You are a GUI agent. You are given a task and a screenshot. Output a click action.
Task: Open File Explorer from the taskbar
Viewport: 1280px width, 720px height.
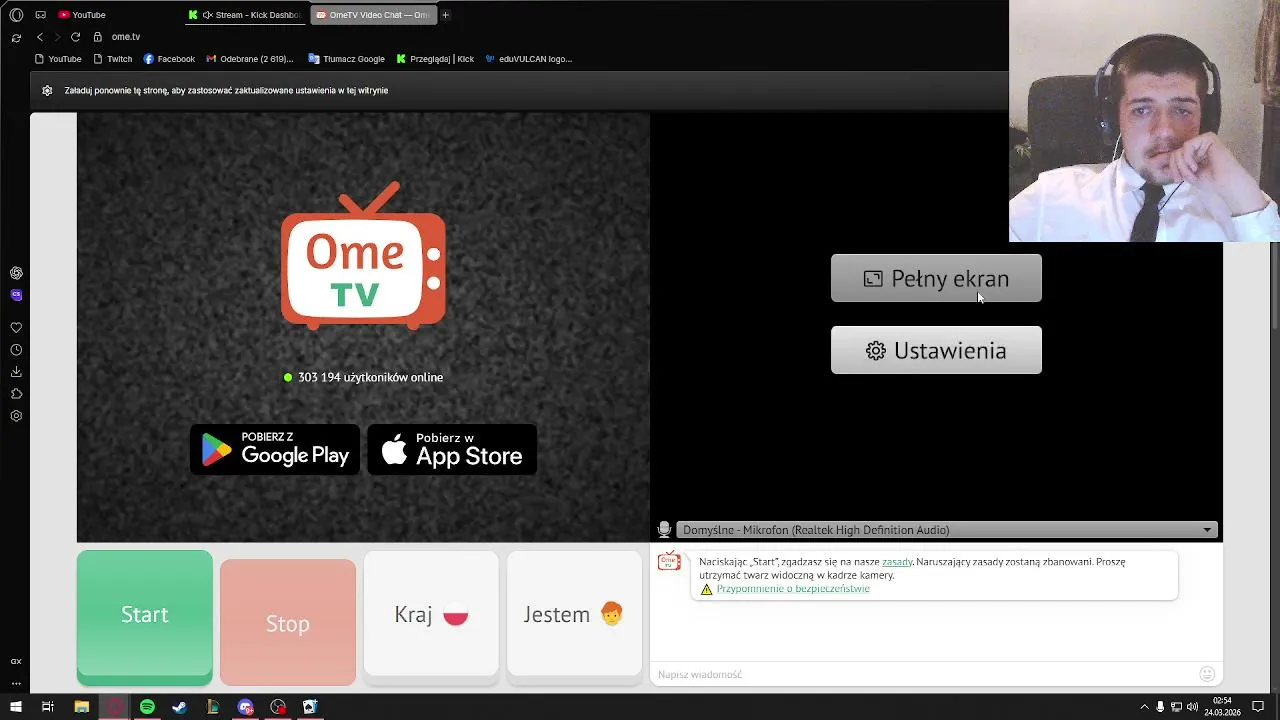[x=82, y=707]
